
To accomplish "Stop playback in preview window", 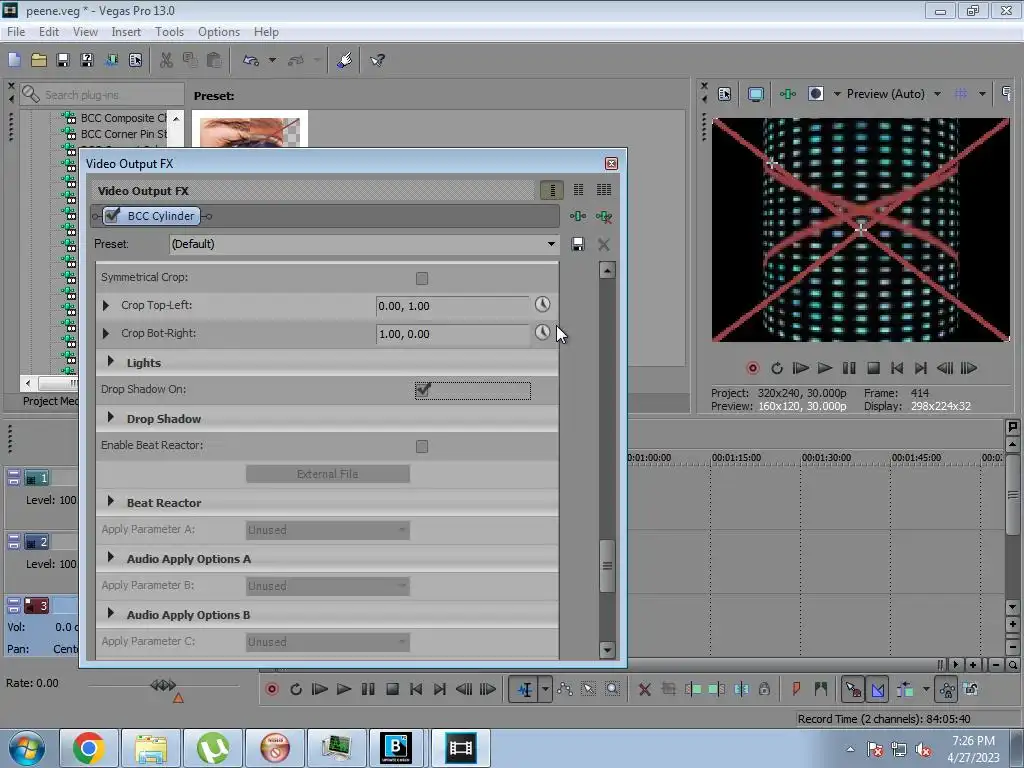I will click(x=873, y=368).
